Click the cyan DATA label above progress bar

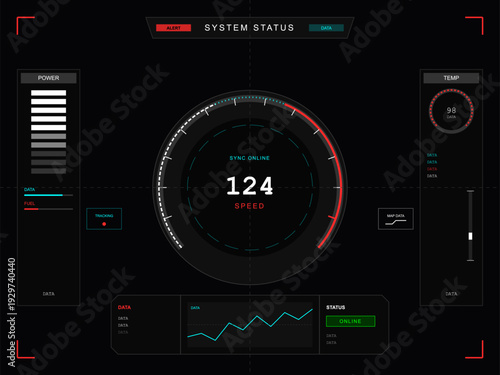coord(29,189)
